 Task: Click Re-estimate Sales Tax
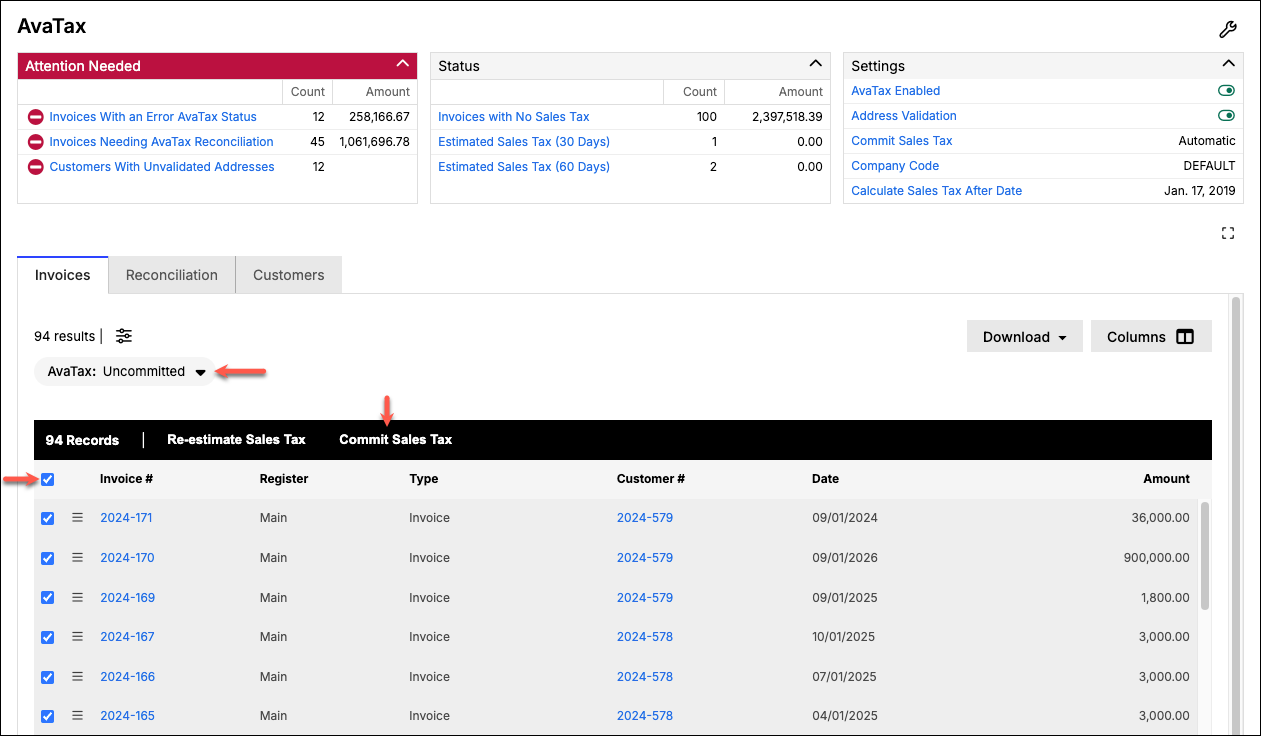[x=237, y=440]
